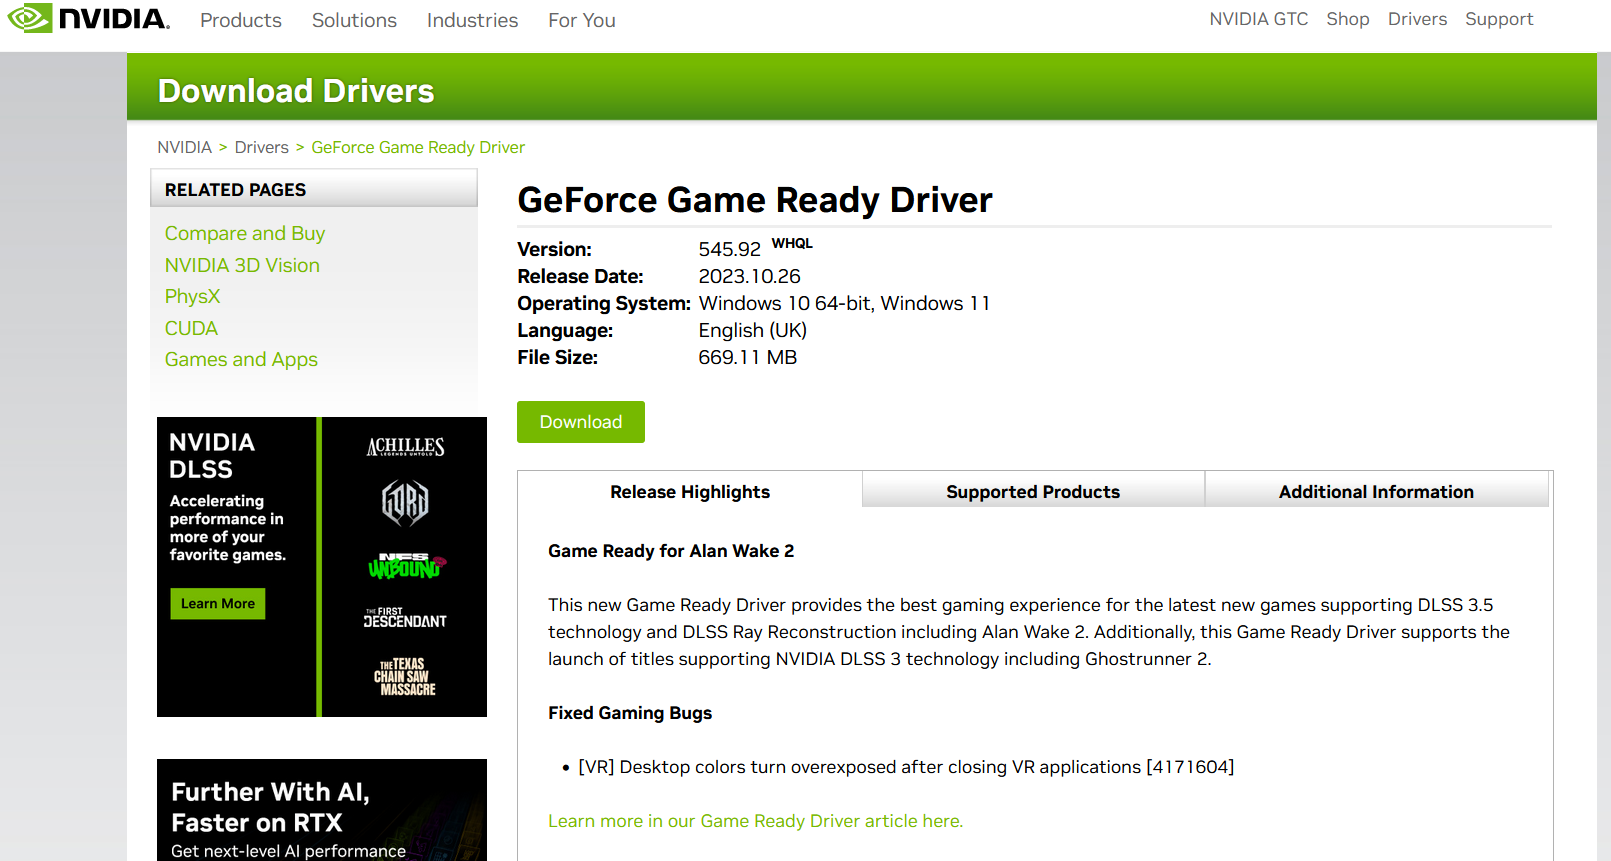The image size is (1611, 861).
Task: Click the NVIDIA logo in the header
Action: click(x=88, y=19)
